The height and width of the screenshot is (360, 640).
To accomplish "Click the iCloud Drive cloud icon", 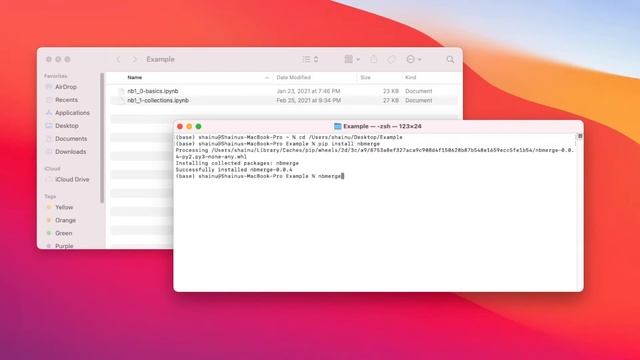I will click(49, 180).
